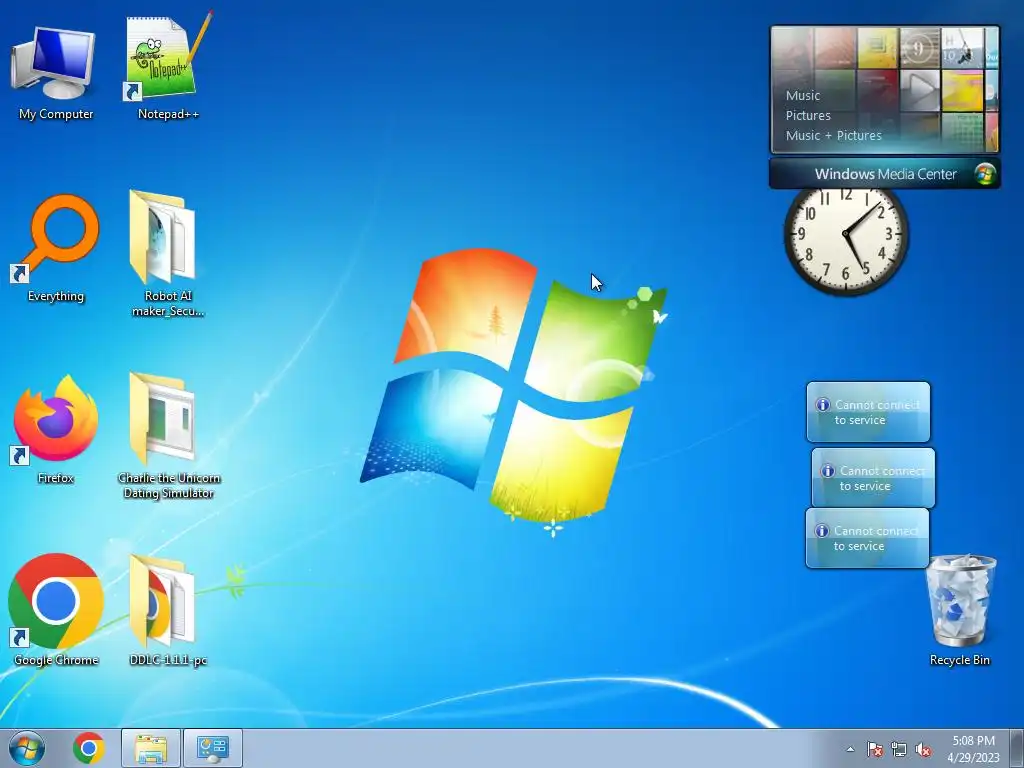Click the Action Center flag tray icon
Image resolution: width=1024 pixels, height=768 pixels.
coord(875,749)
